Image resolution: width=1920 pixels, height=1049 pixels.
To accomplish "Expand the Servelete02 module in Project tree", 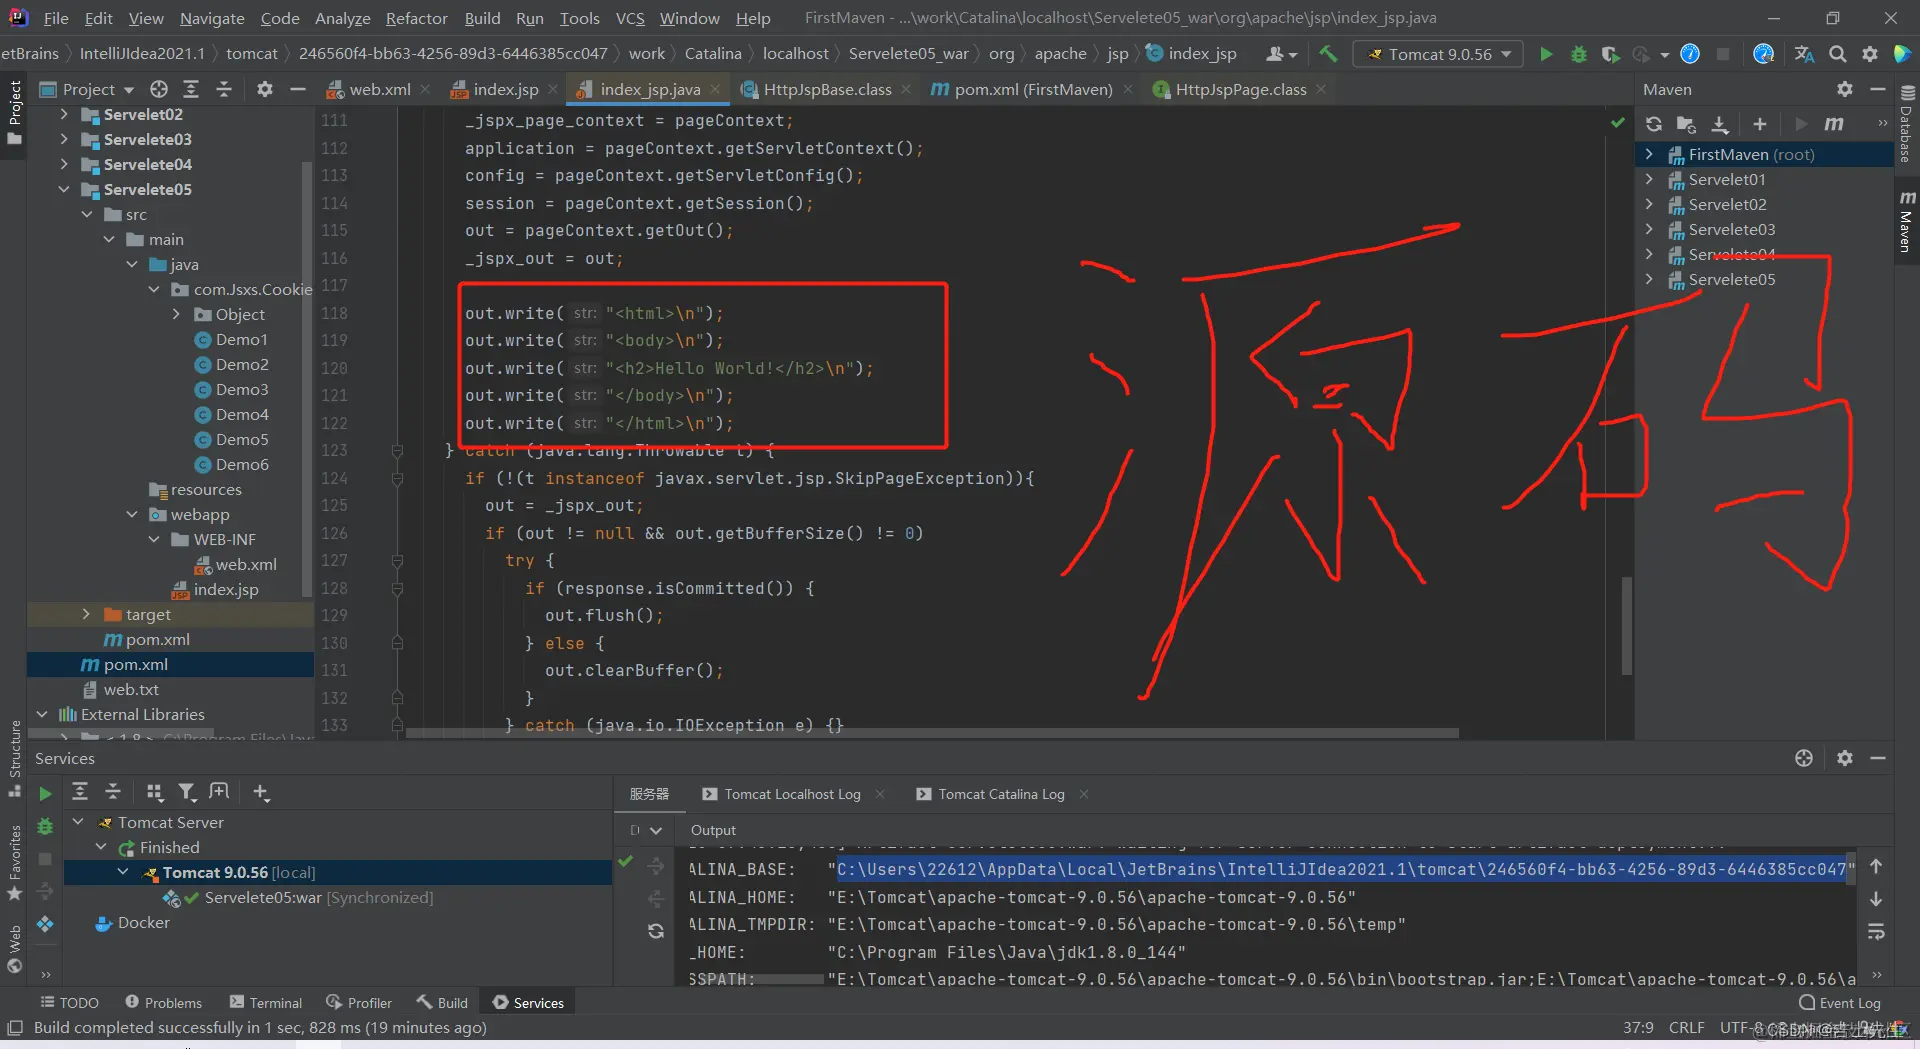I will point(64,114).
